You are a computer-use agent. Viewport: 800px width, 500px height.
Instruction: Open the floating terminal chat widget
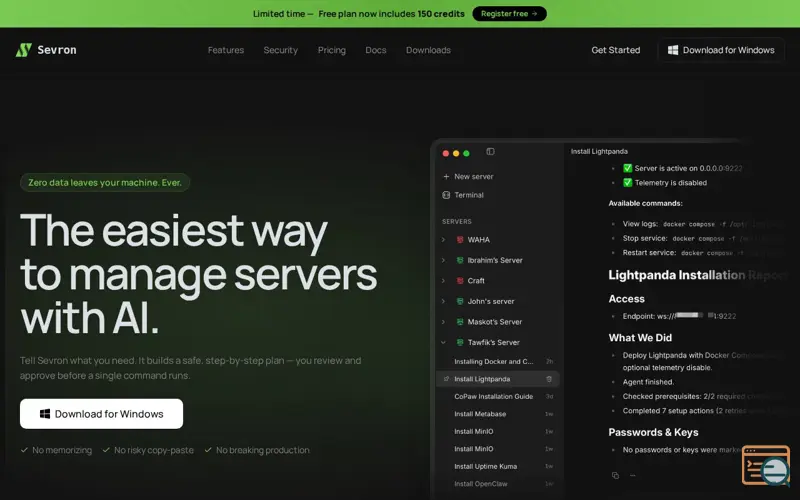click(x=766, y=465)
